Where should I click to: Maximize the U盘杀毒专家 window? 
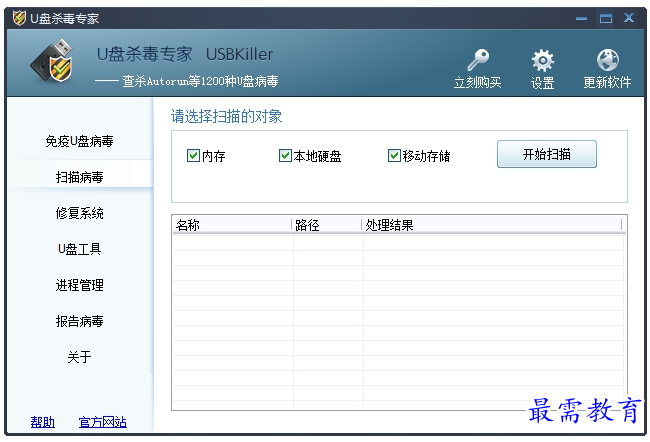(606, 18)
